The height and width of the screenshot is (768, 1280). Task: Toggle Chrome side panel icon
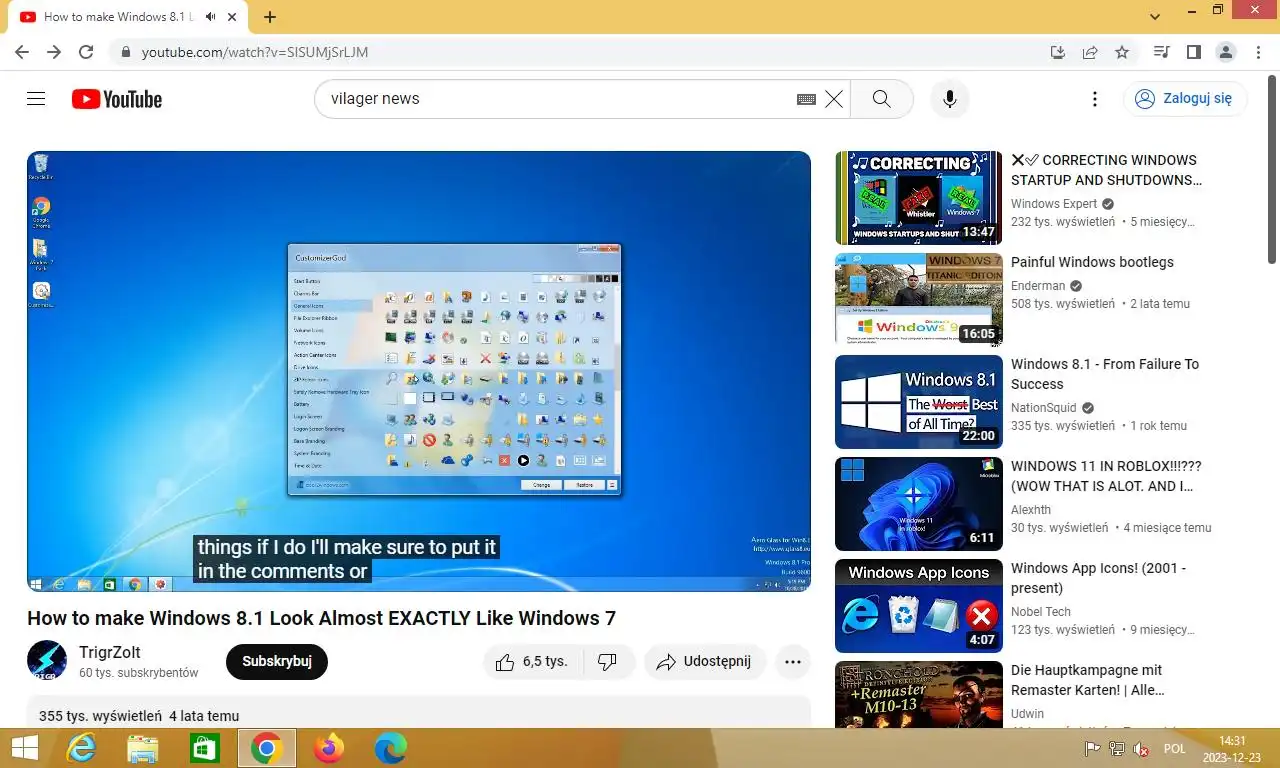1193,52
